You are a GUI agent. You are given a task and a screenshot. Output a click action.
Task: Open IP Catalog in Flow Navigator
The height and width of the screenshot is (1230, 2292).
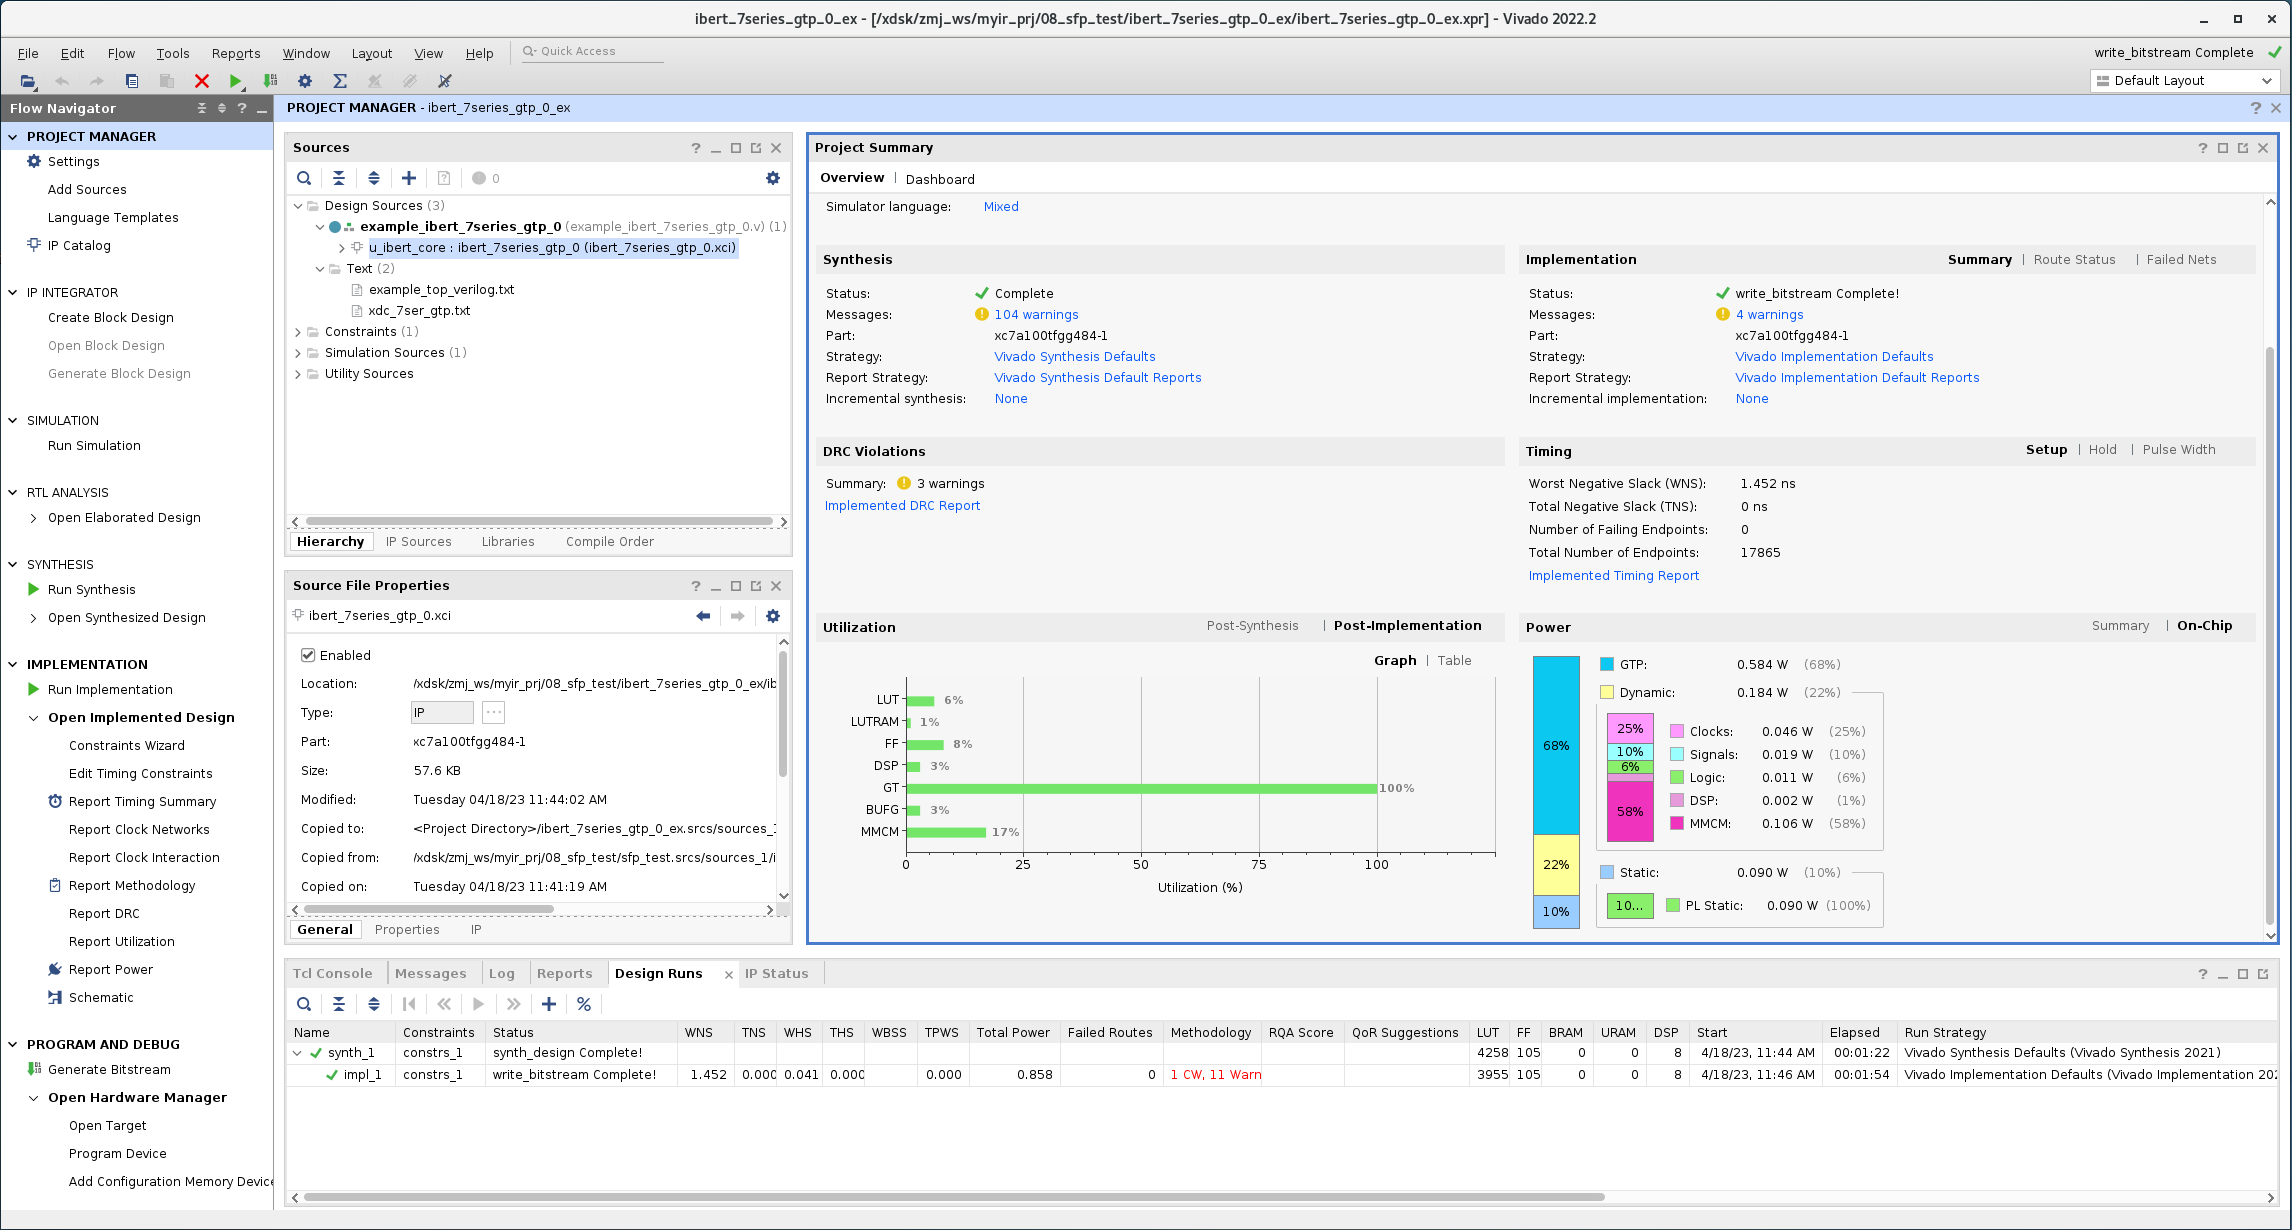pyautogui.click(x=79, y=246)
